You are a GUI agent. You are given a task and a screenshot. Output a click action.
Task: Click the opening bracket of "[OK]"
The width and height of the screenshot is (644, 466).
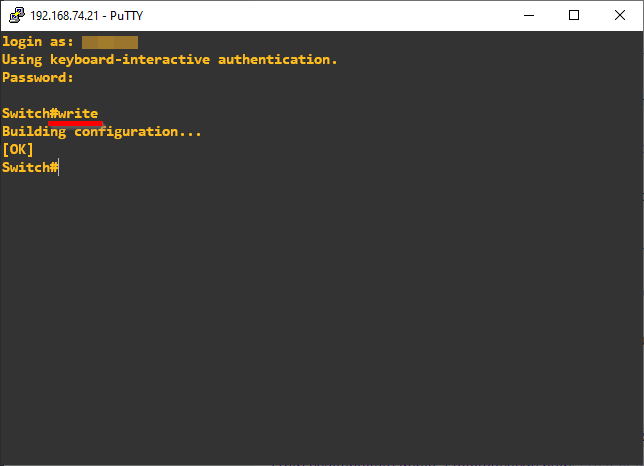pos(6,150)
